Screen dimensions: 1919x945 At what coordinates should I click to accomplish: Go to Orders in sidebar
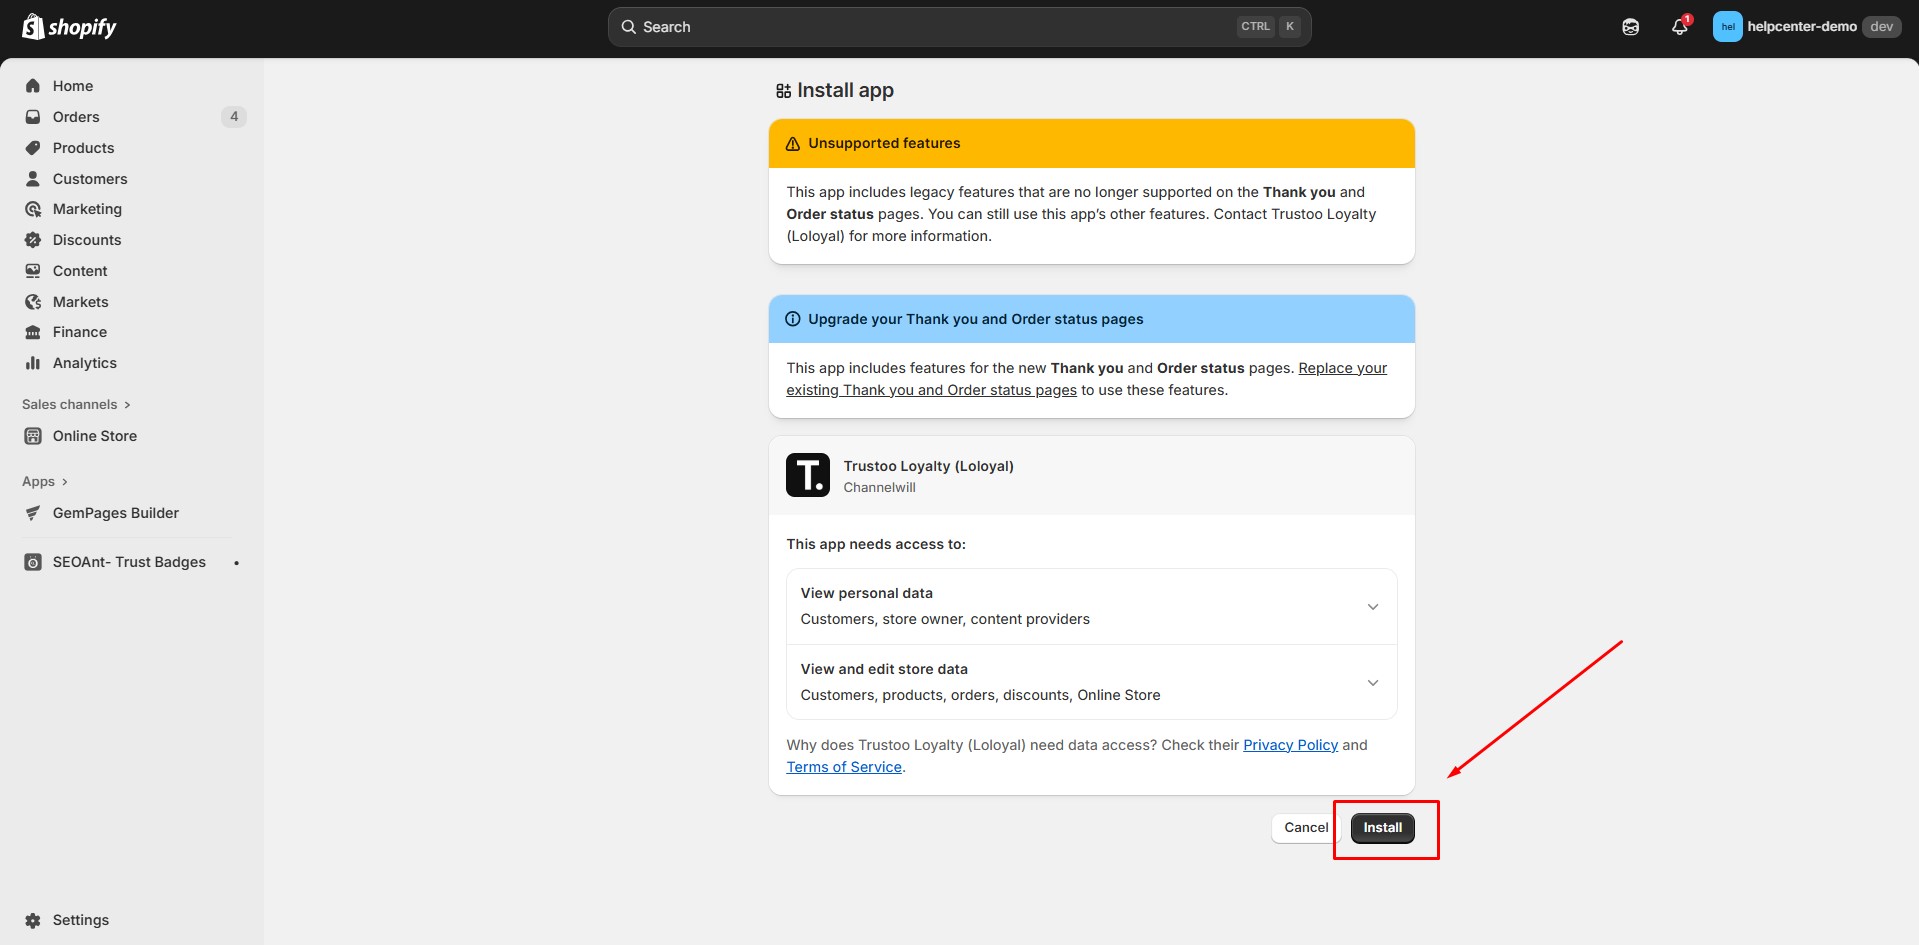click(x=76, y=117)
